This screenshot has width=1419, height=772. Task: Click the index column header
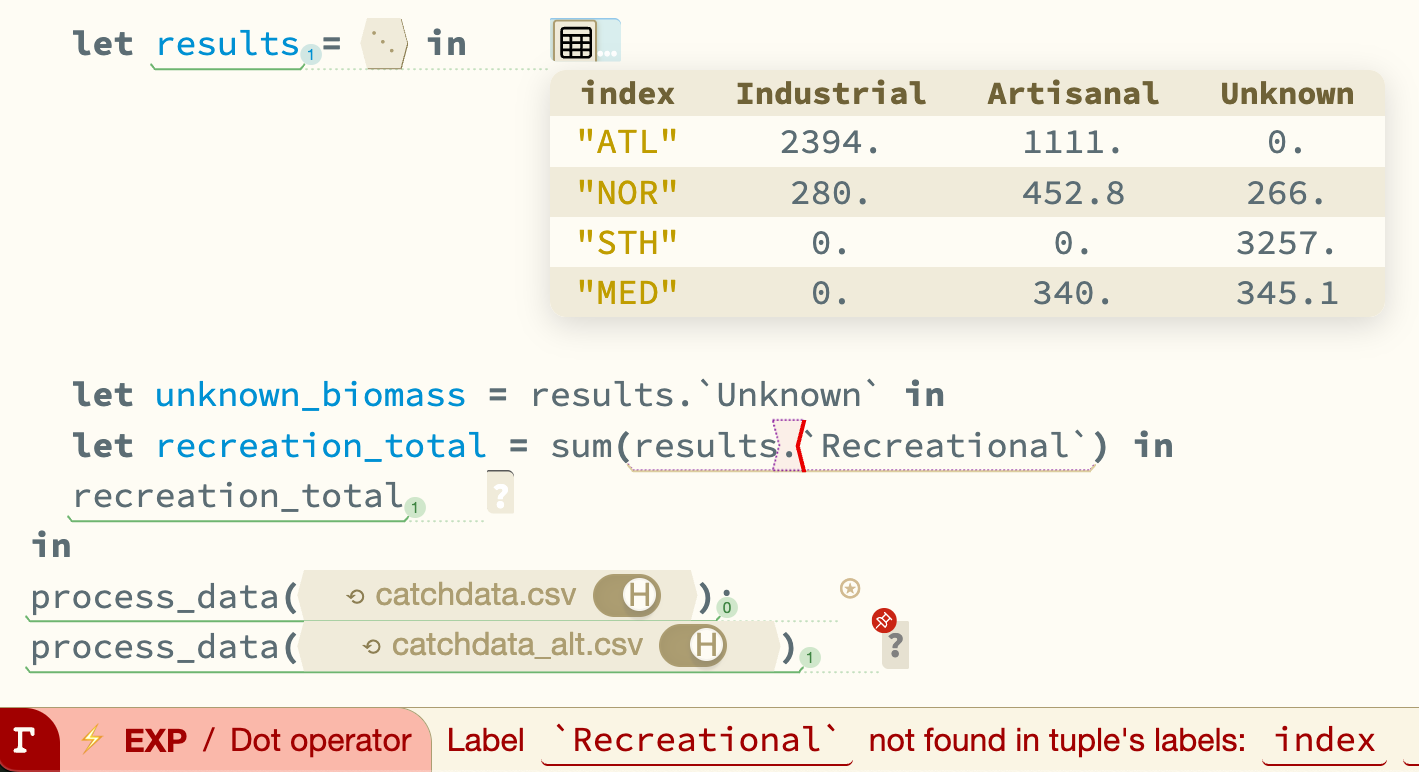click(x=628, y=94)
